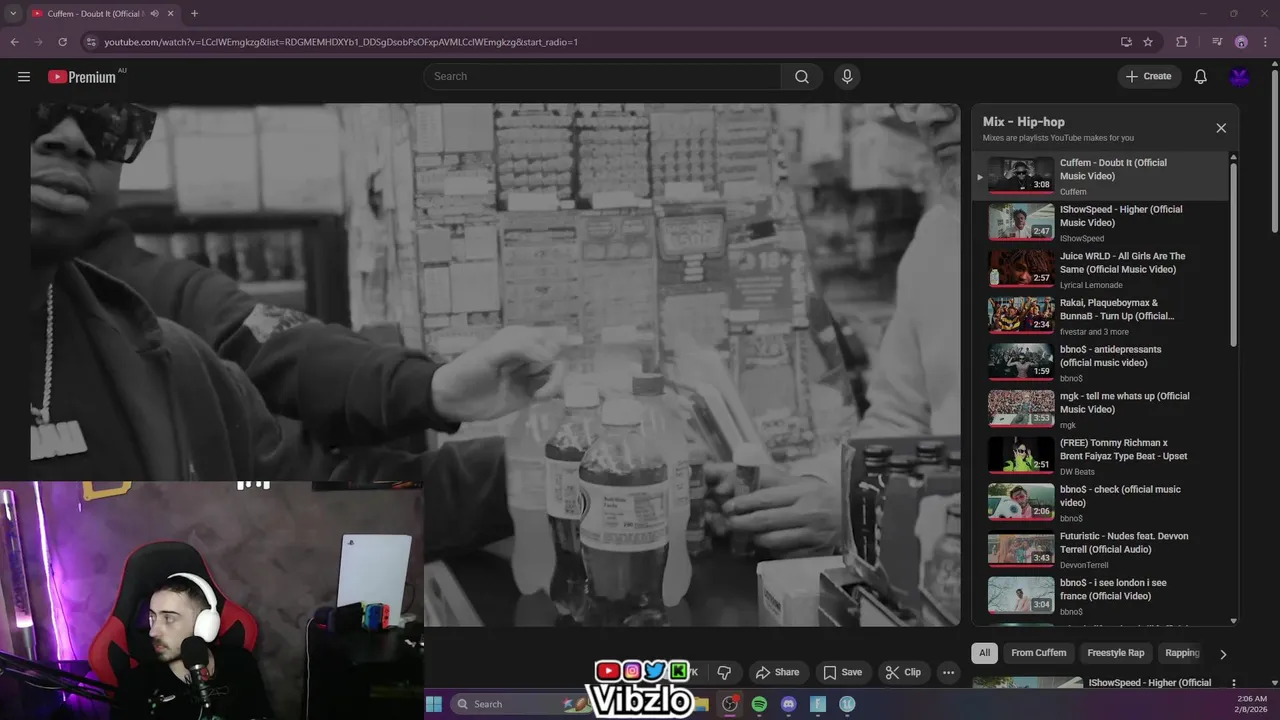Click the address bar URL
This screenshot has width=1280, height=720.
[341, 42]
